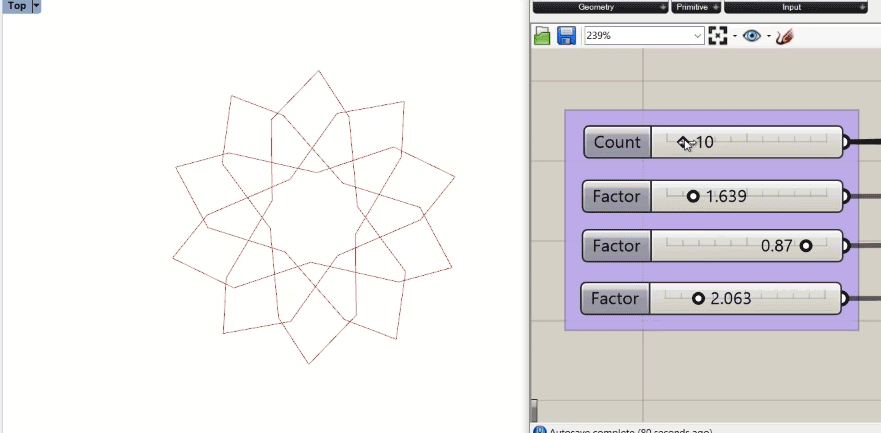Select the Top viewport title tab
Viewport: 881px width, 433px height.
click(17, 6)
